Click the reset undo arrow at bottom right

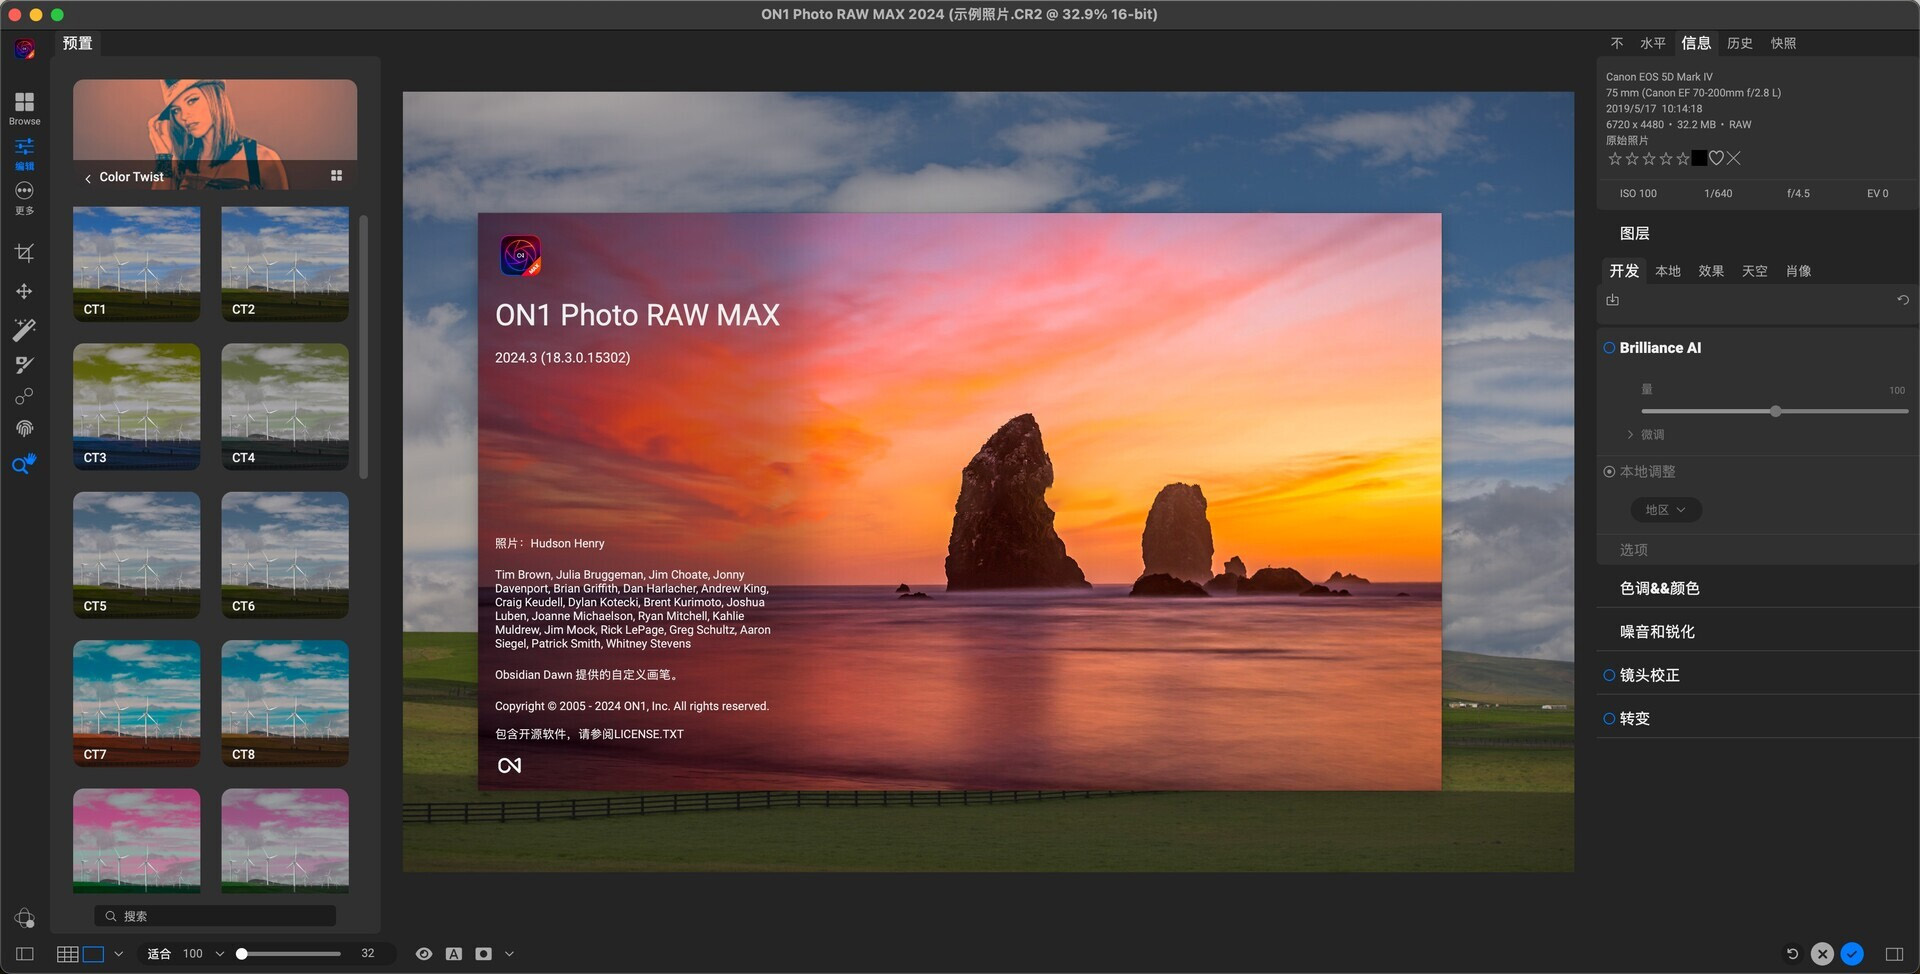pyautogui.click(x=1792, y=954)
